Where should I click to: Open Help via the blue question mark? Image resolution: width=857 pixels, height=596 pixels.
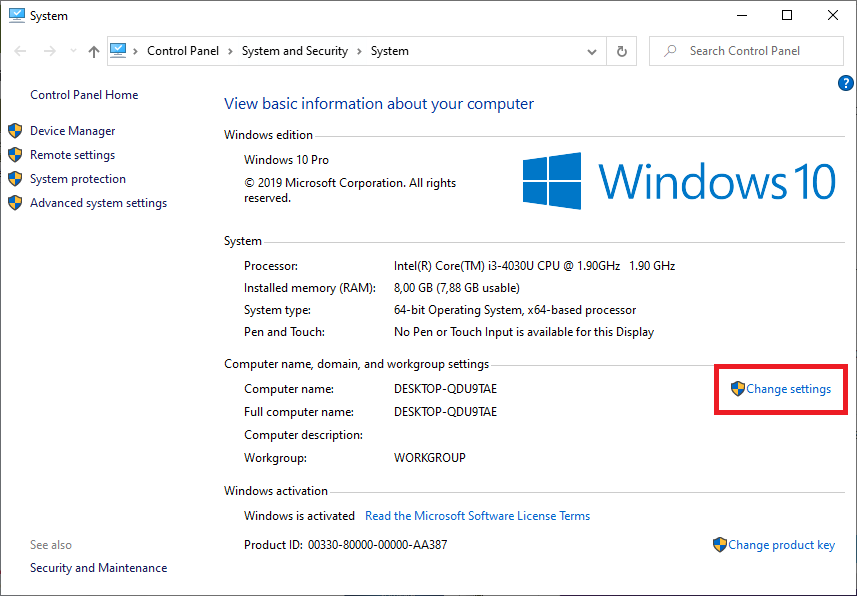845,84
